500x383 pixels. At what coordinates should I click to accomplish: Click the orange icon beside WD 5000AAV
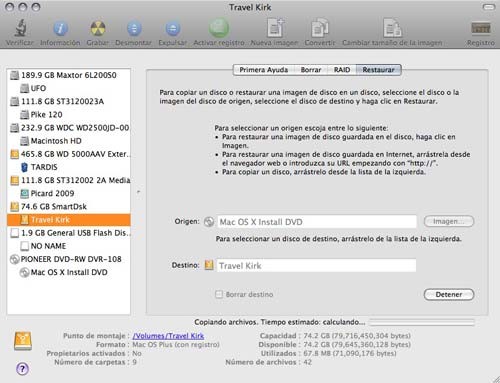tap(14, 154)
